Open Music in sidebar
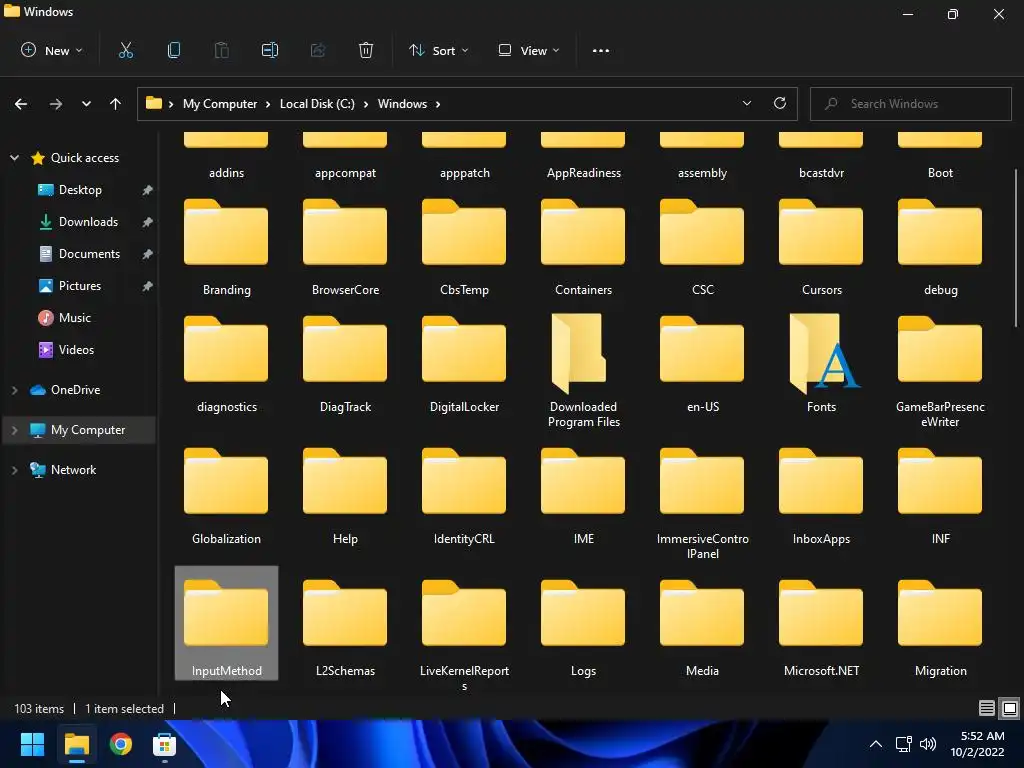The width and height of the screenshot is (1024, 768). [74, 318]
